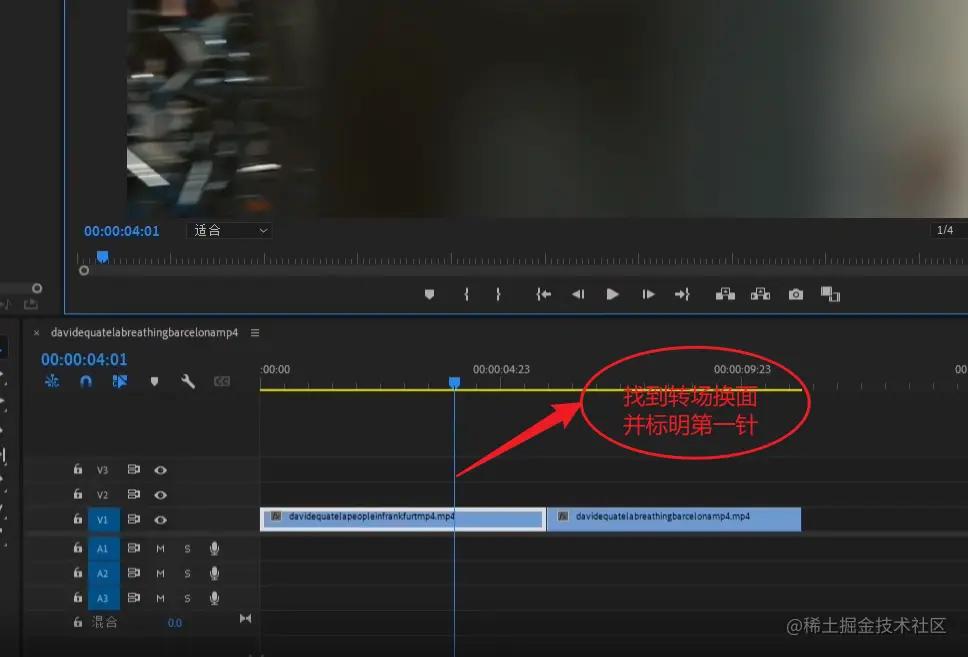
Task: Enable voice-over record on track A3
Action: [x=214, y=598]
